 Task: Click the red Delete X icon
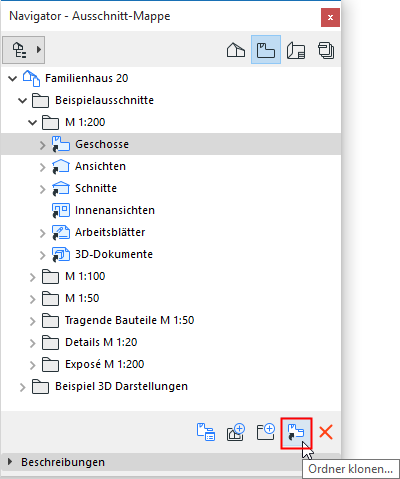click(326, 433)
